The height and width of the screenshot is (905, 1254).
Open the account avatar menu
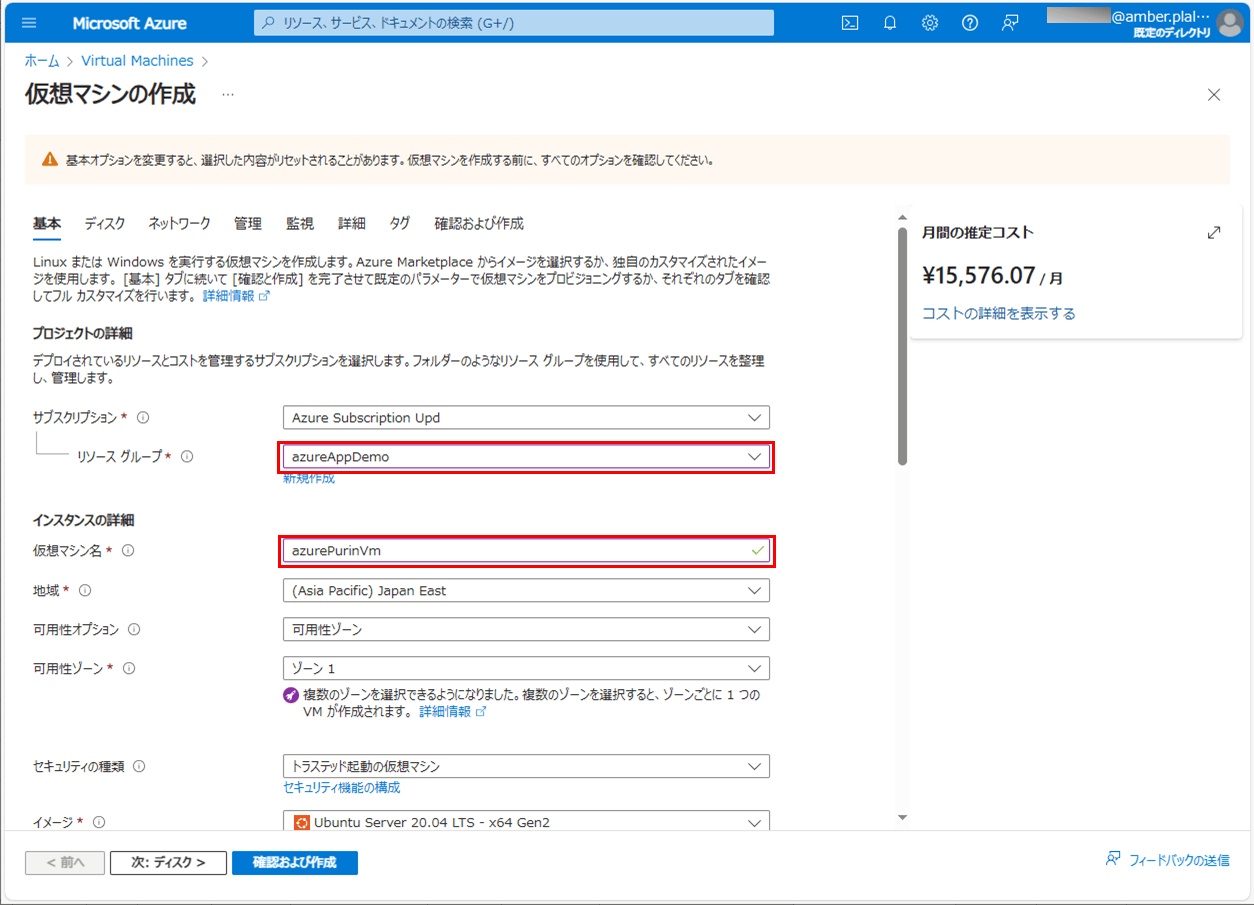pyautogui.click(x=1230, y=23)
